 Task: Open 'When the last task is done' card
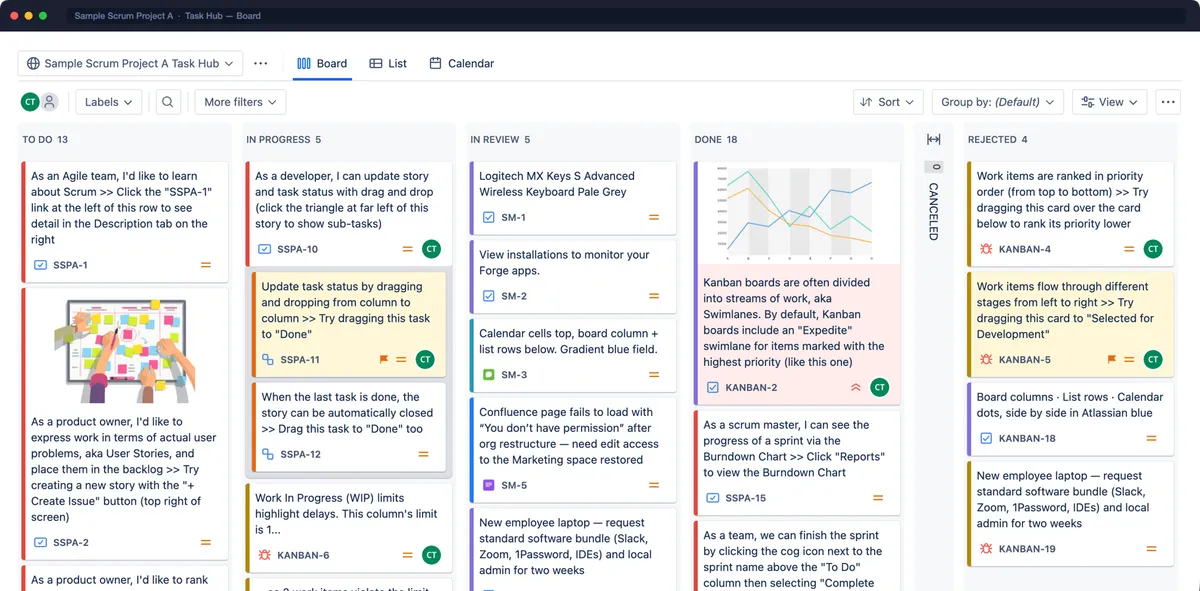click(x=351, y=427)
